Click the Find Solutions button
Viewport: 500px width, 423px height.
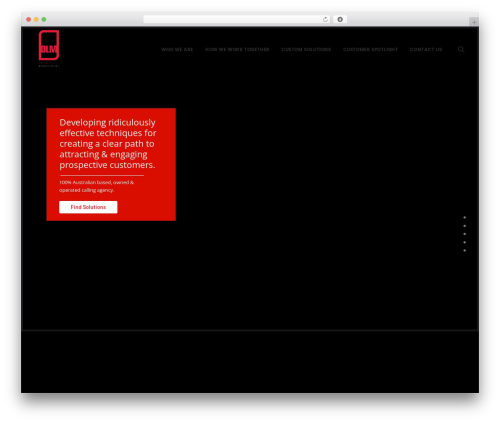point(88,207)
